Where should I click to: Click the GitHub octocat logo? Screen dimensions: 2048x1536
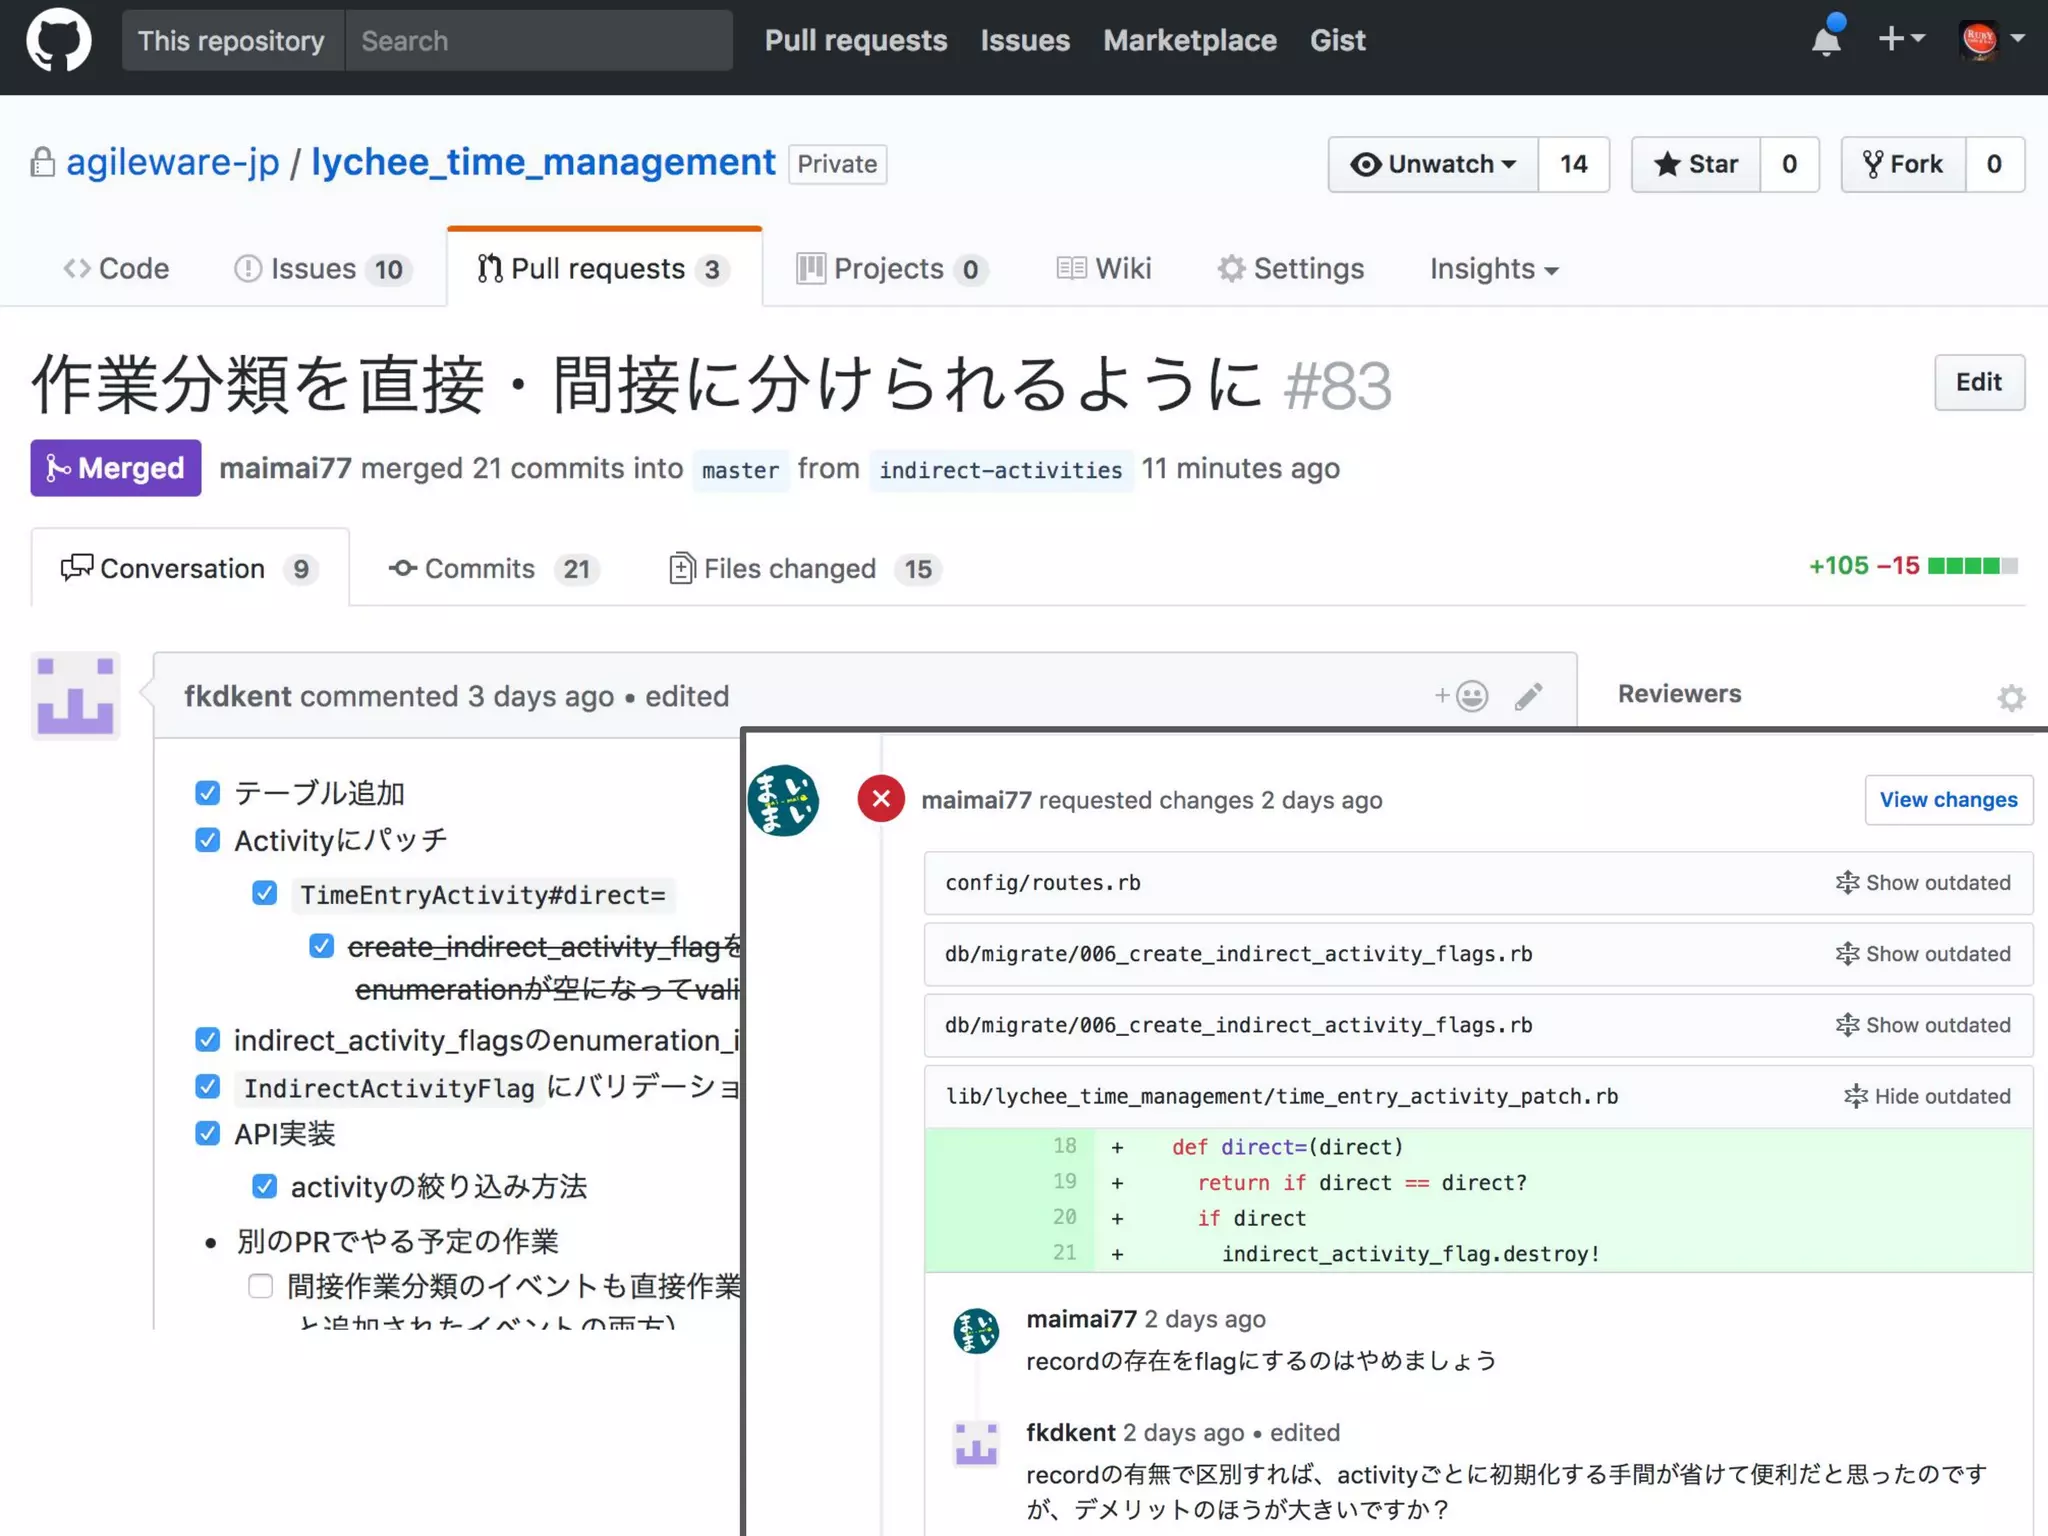click(x=58, y=41)
